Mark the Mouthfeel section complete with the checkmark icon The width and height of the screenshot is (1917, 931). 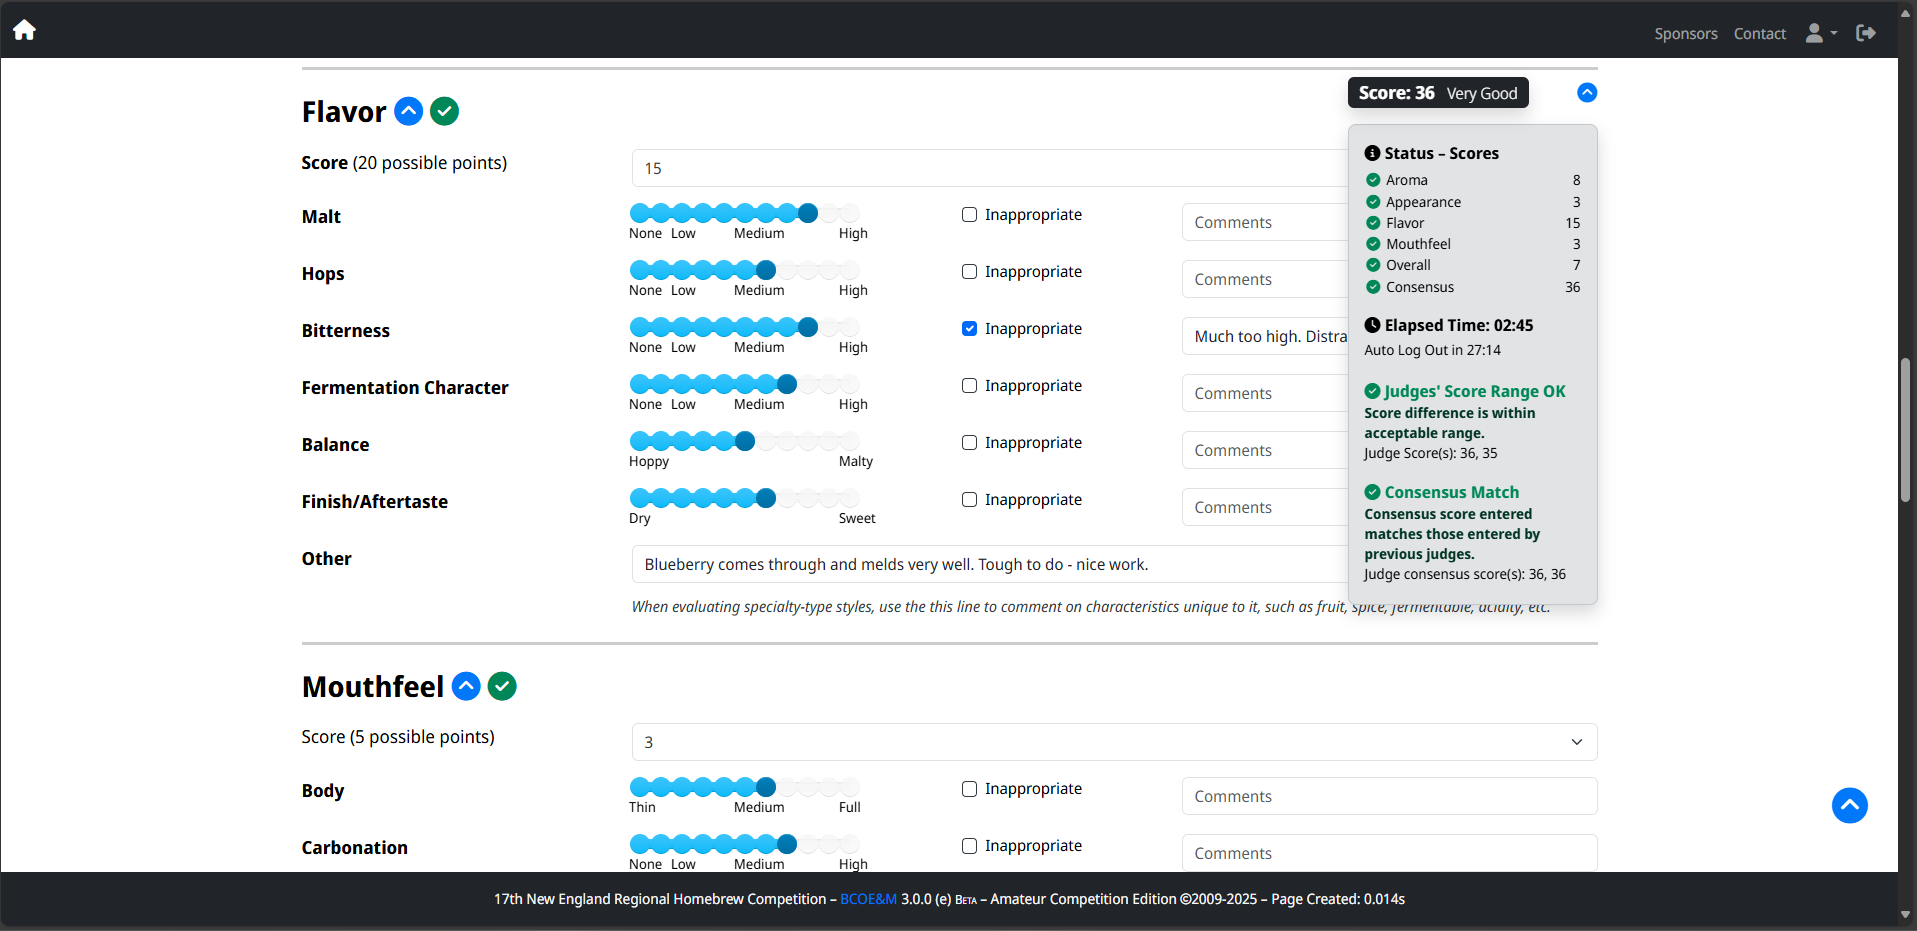[502, 686]
